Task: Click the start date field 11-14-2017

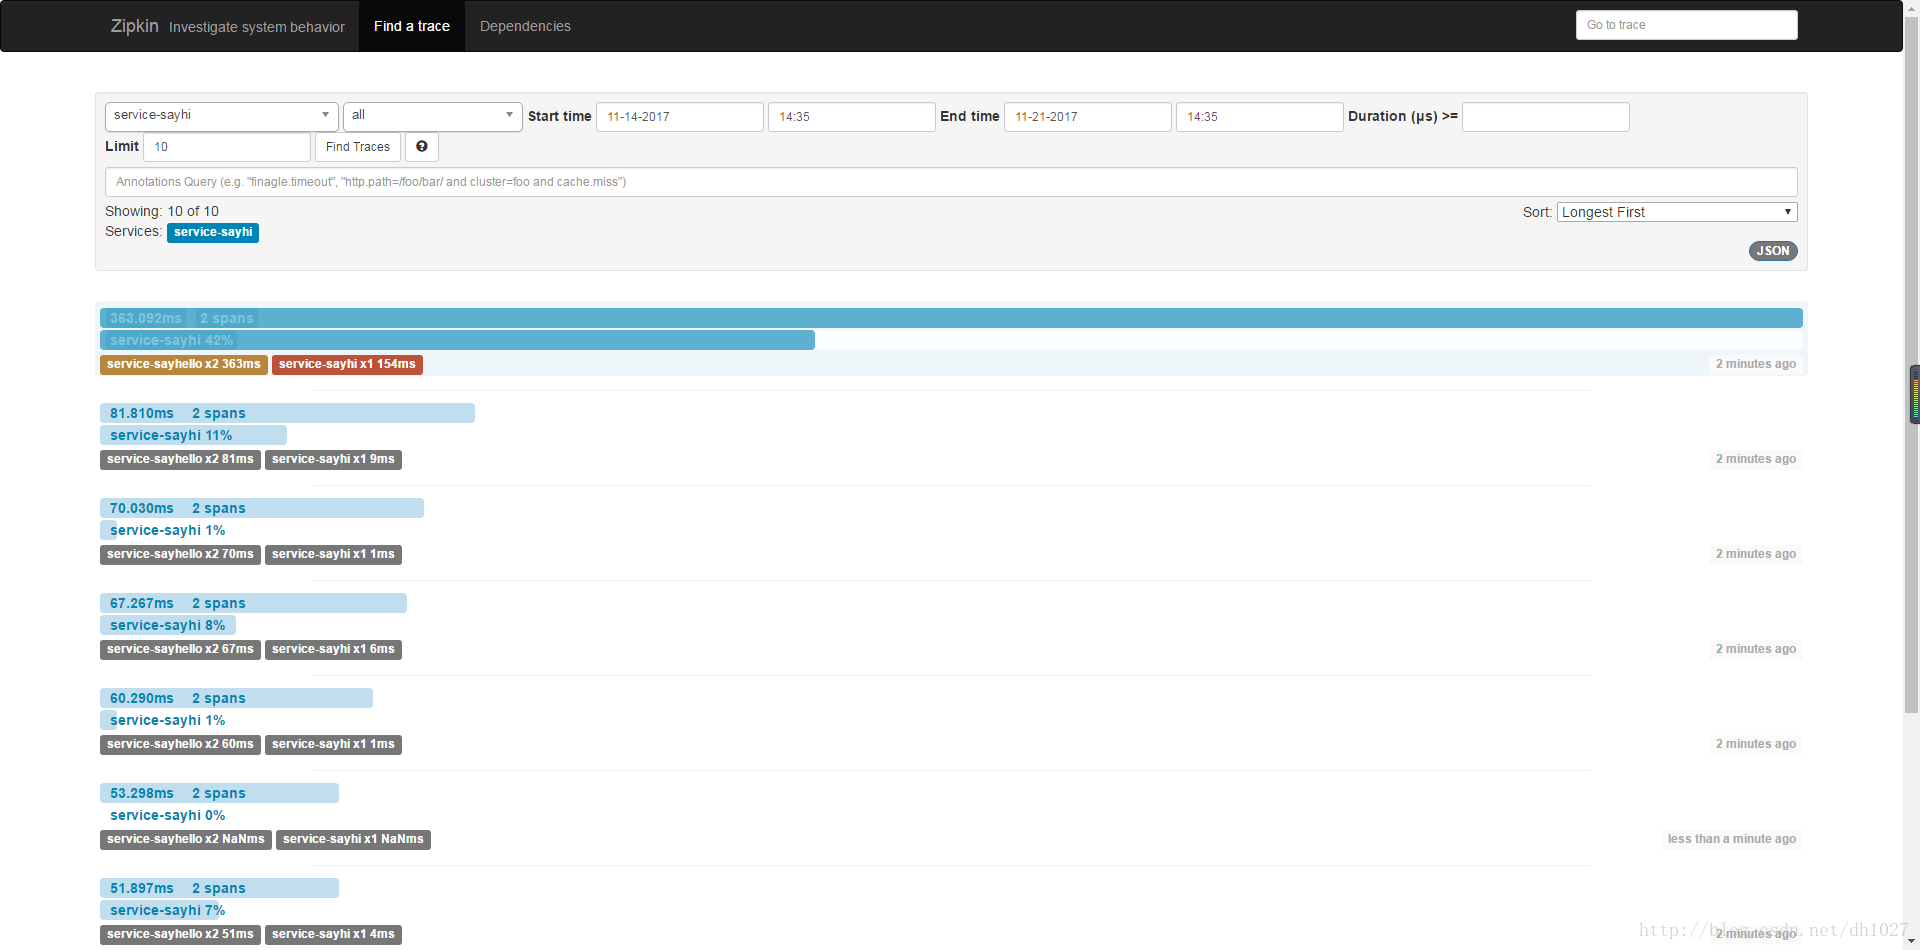Action: click(680, 117)
